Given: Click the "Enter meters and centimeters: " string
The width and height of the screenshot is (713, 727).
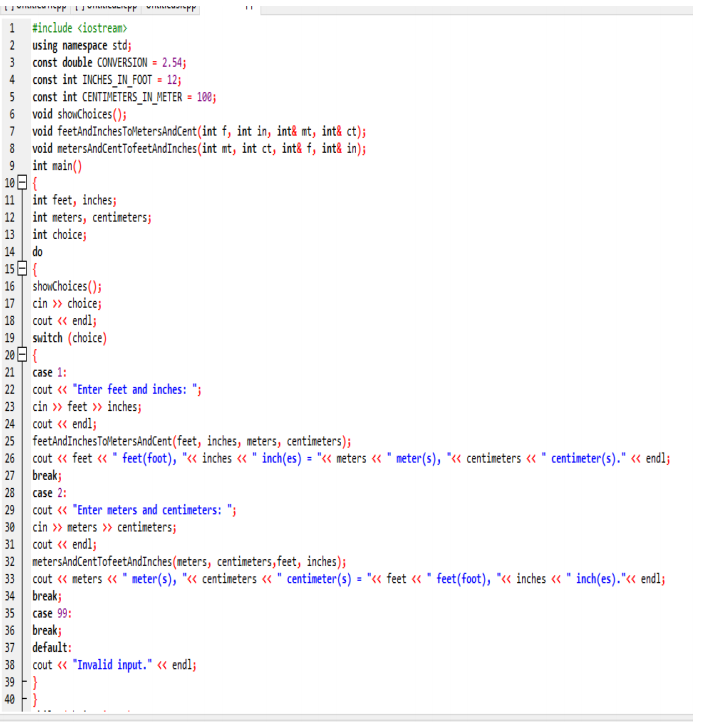Looking at the screenshot, I should (153, 510).
